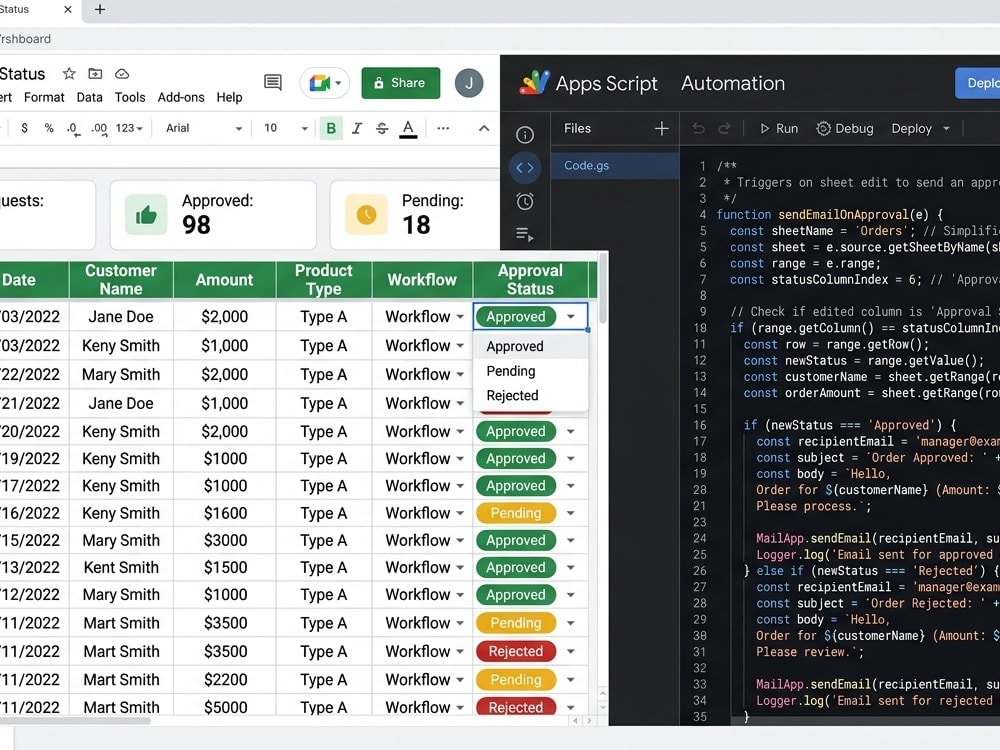Image resolution: width=1000 pixels, height=750 pixels.
Task: Open Apps Script Overview info icon
Action: tap(525, 135)
